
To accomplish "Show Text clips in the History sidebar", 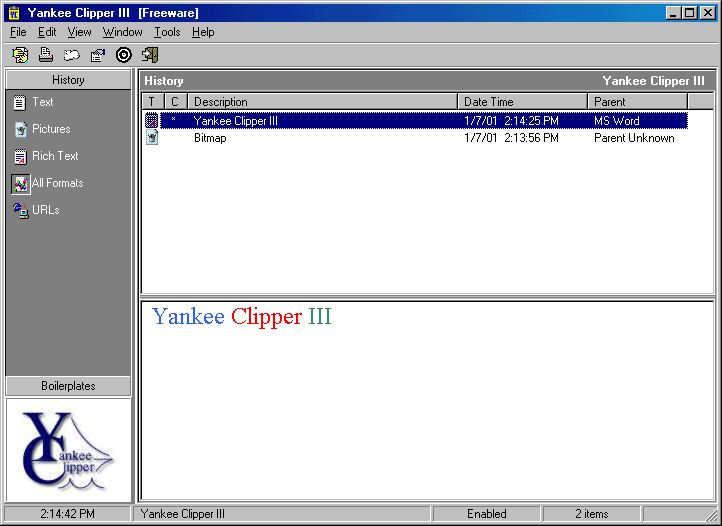I will [x=42, y=102].
